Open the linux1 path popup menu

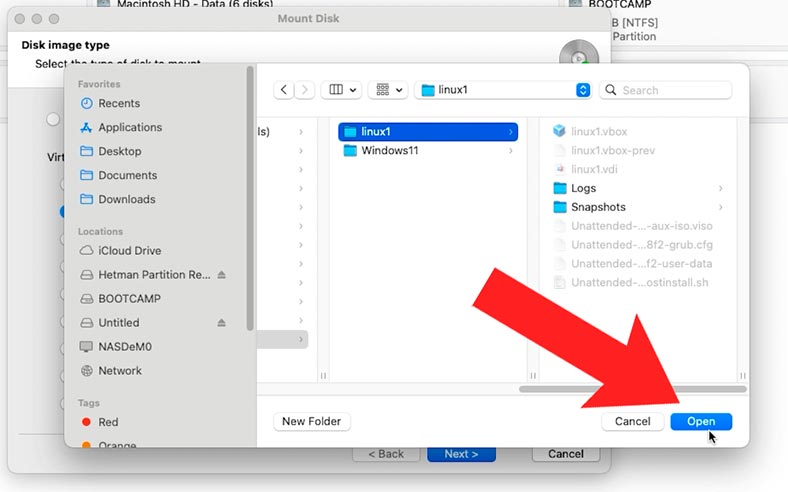point(503,90)
